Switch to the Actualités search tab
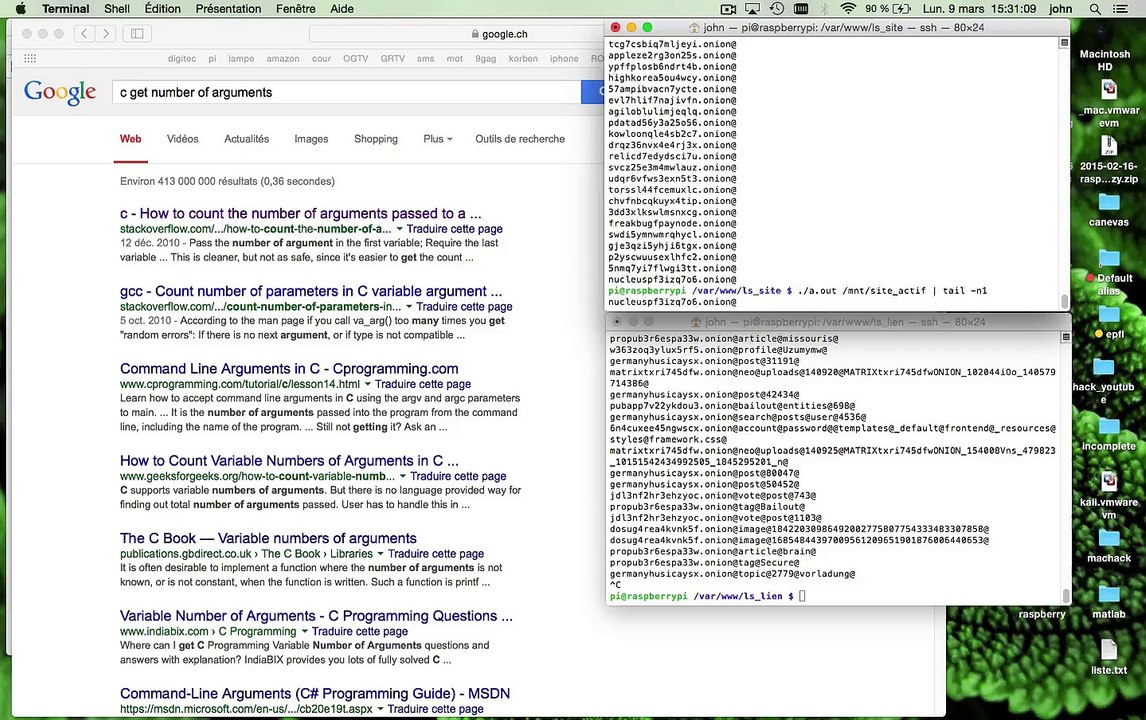 pyautogui.click(x=246, y=139)
